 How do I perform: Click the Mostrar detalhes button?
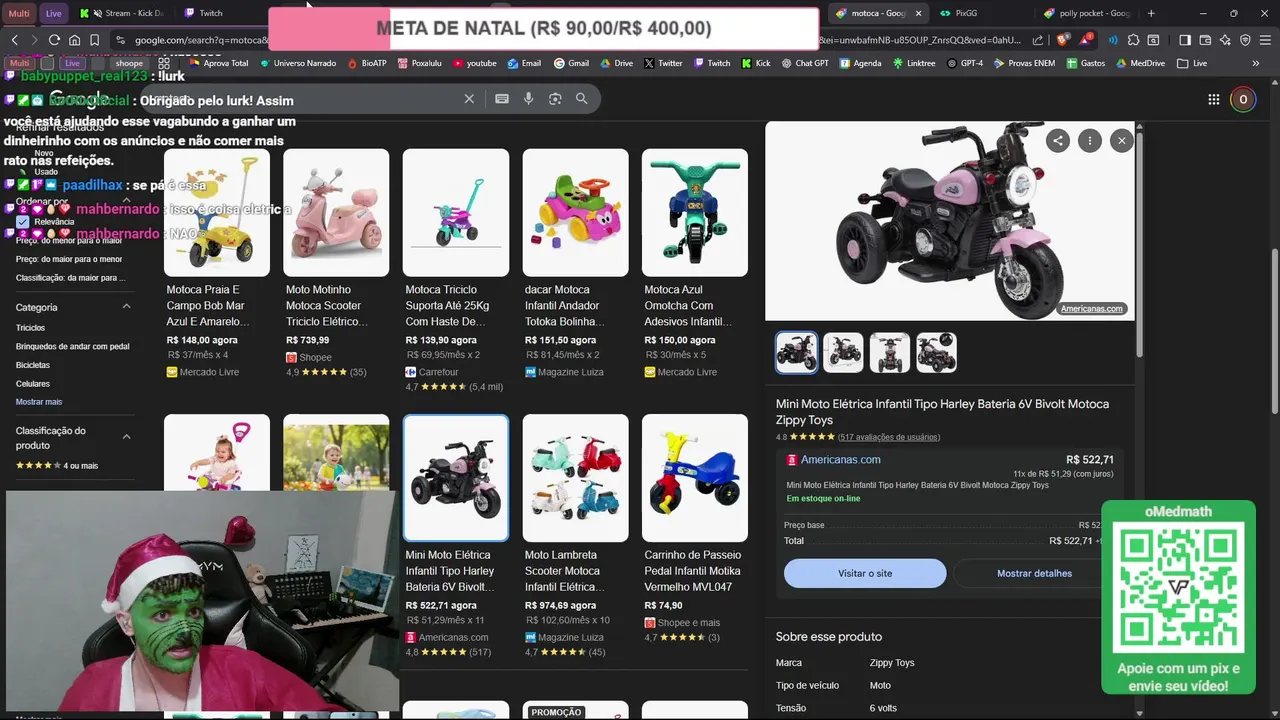(x=1033, y=573)
